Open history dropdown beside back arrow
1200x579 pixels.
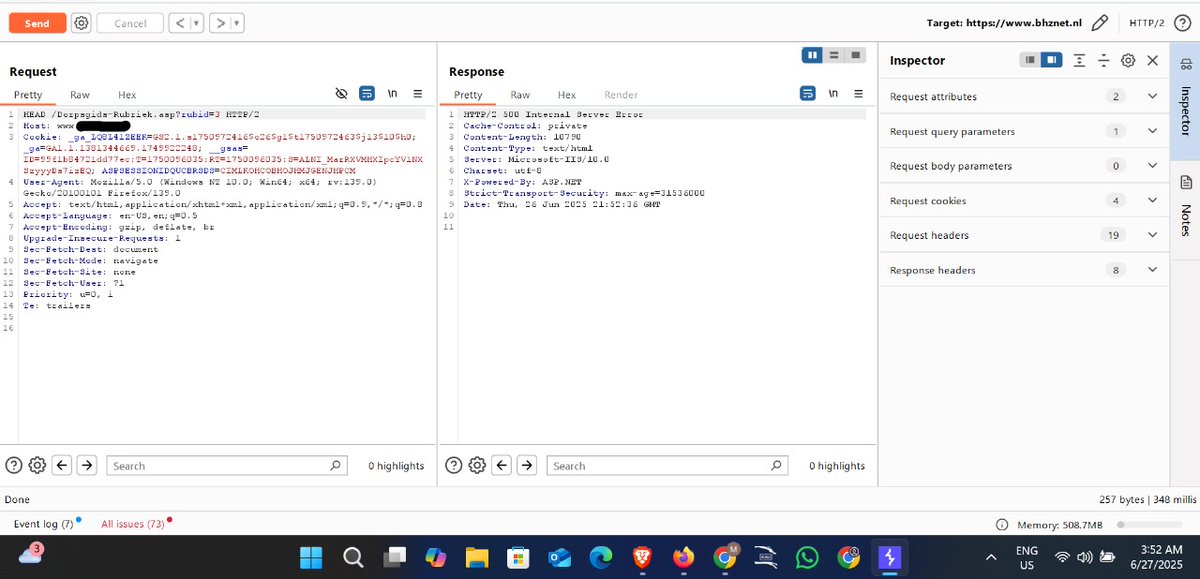[195, 22]
